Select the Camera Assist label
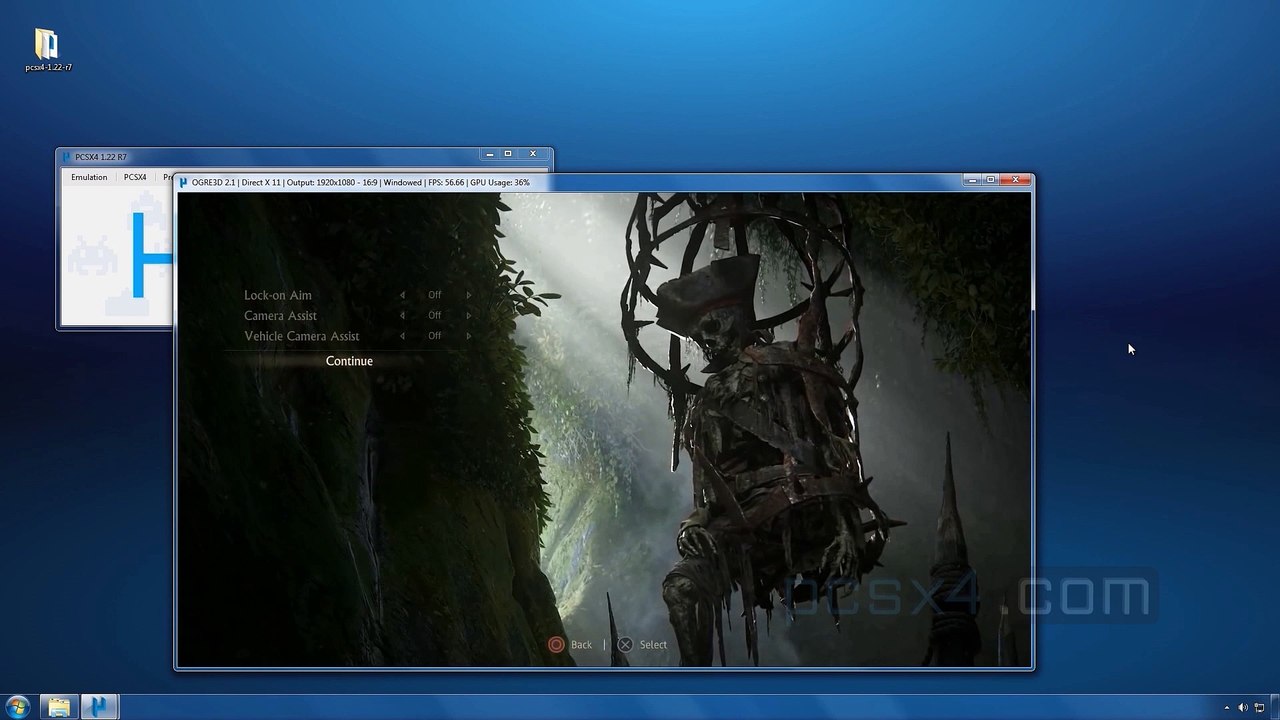This screenshot has height=720, width=1280. tap(280, 315)
